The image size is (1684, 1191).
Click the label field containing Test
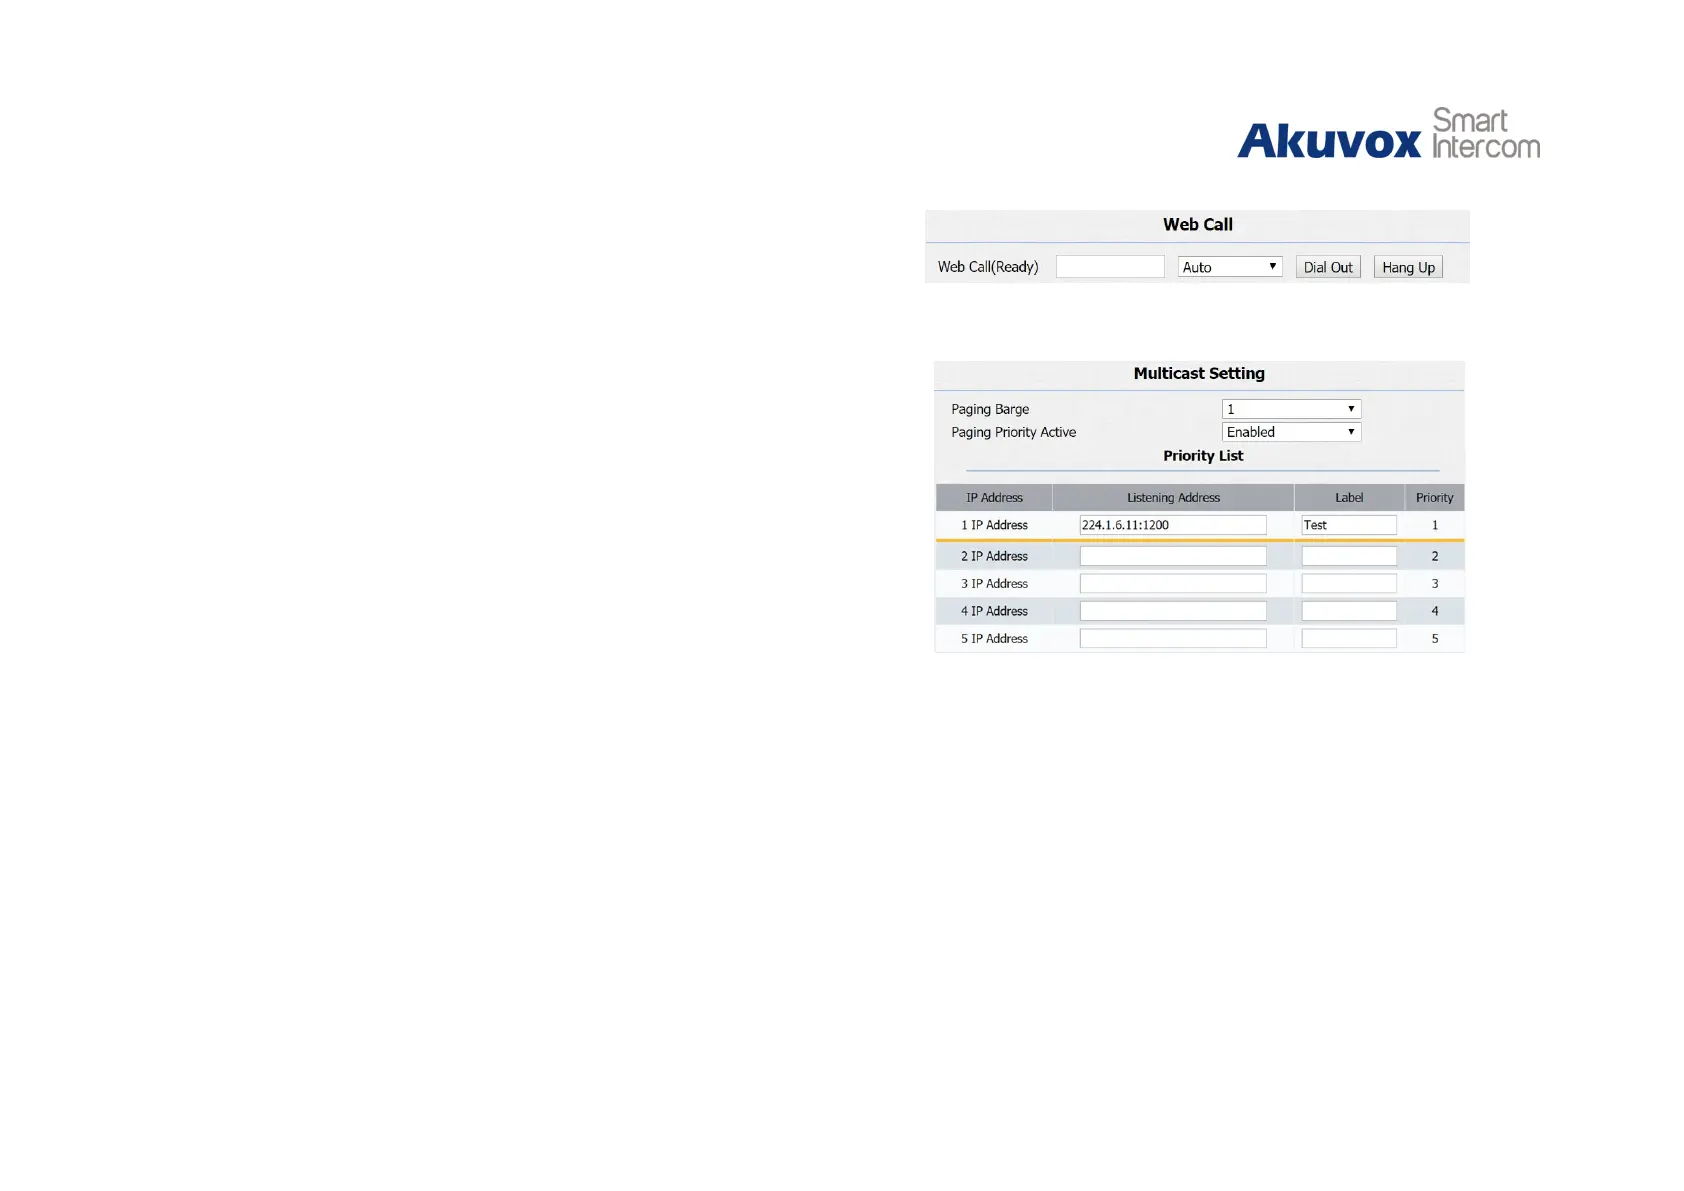(x=1349, y=525)
